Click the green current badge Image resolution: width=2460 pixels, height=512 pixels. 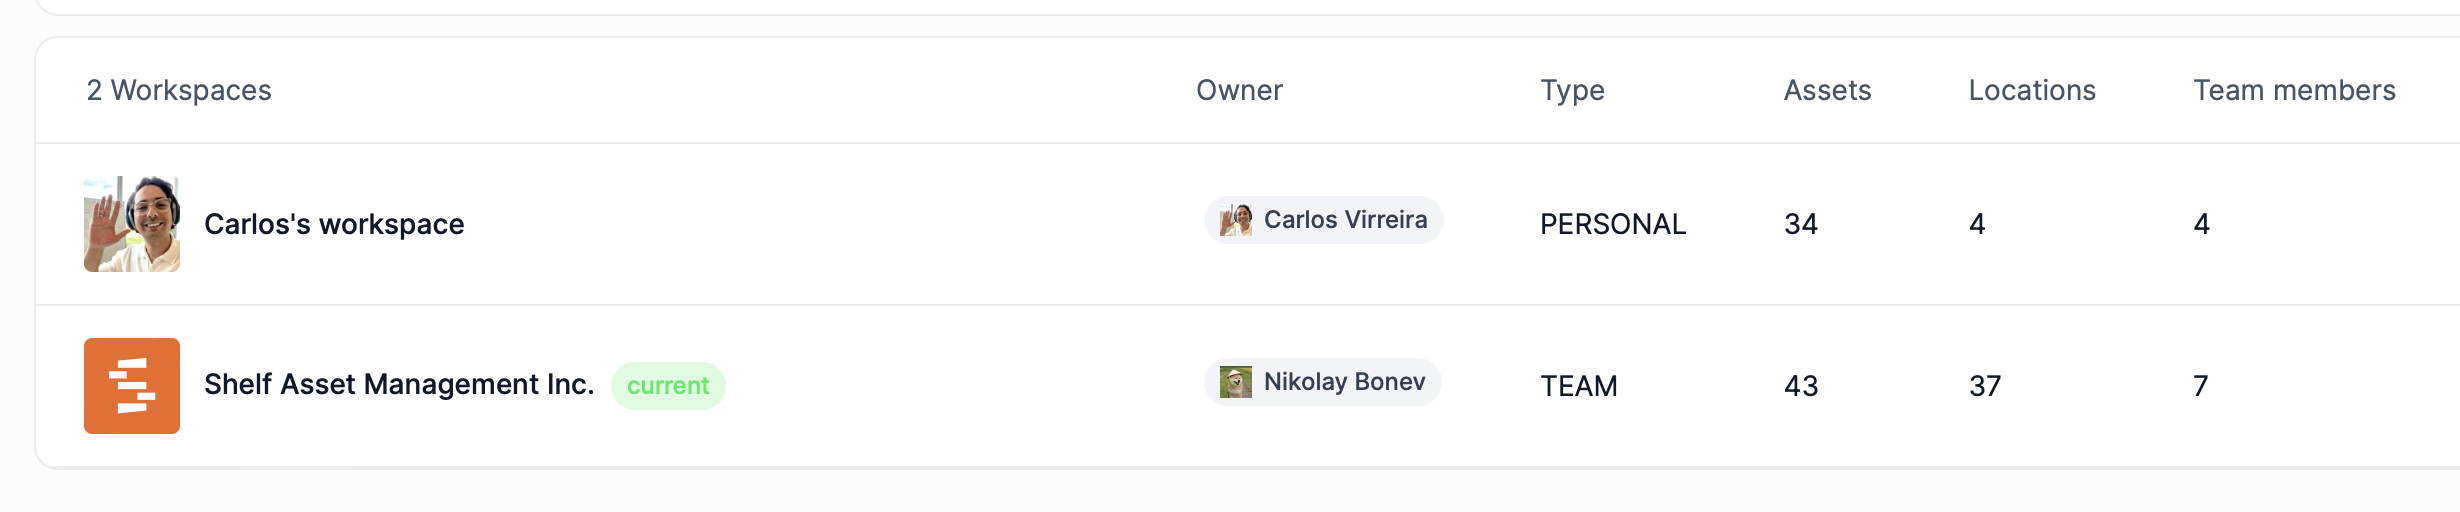pos(668,386)
